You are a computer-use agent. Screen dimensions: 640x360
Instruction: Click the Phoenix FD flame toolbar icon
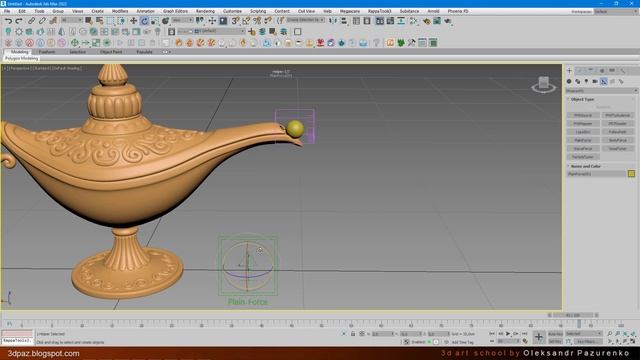[x=179, y=42]
